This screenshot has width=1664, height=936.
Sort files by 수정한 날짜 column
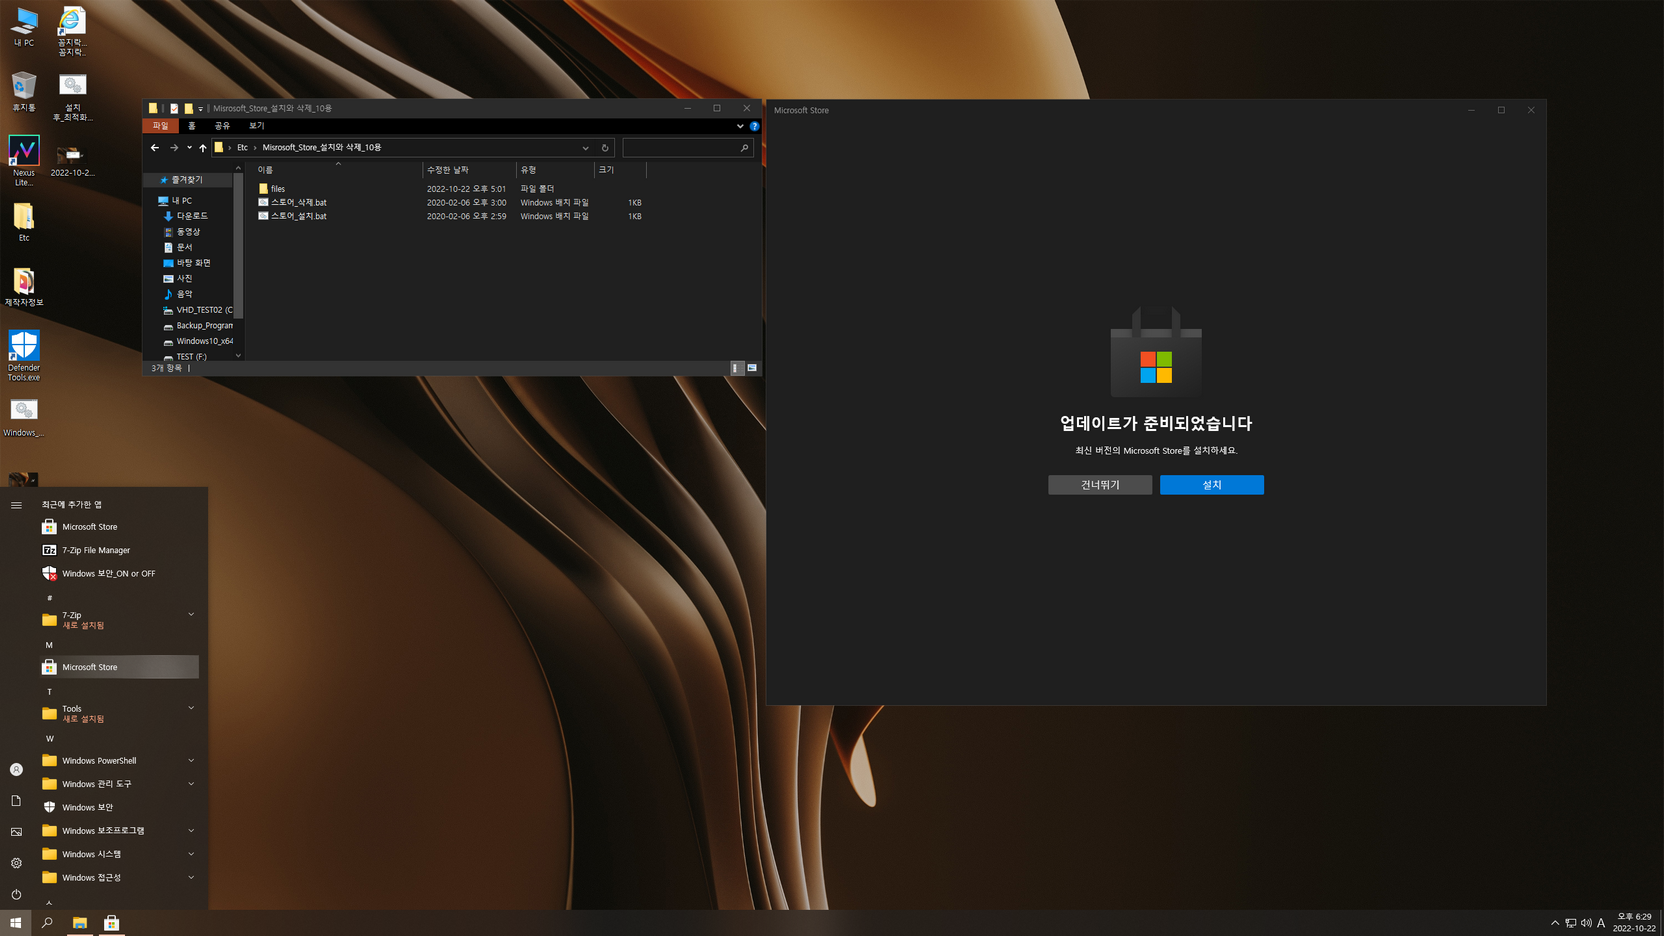[x=469, y=170]
